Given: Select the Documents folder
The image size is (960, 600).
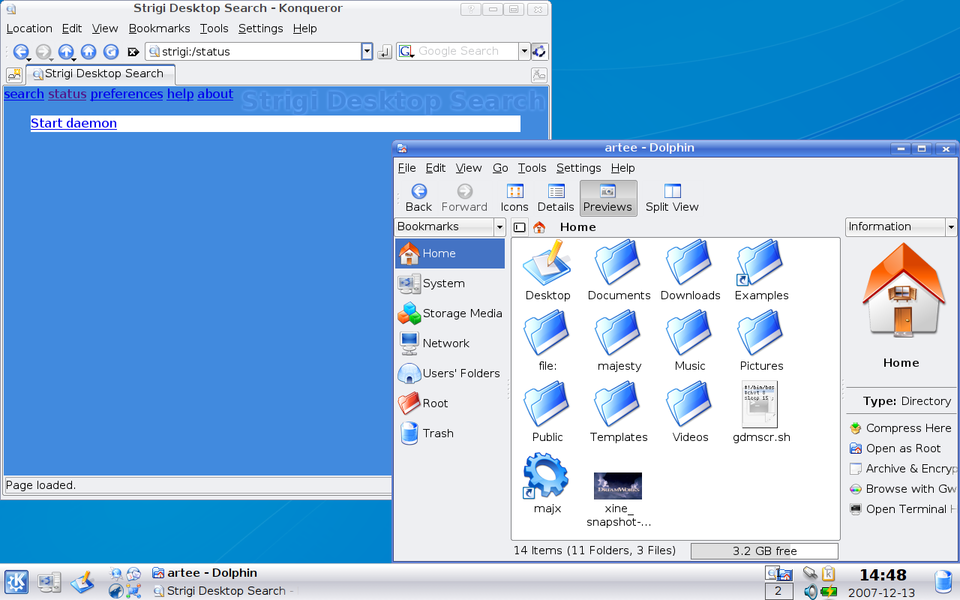Looking at the screenshot, I should pos(618,271).
